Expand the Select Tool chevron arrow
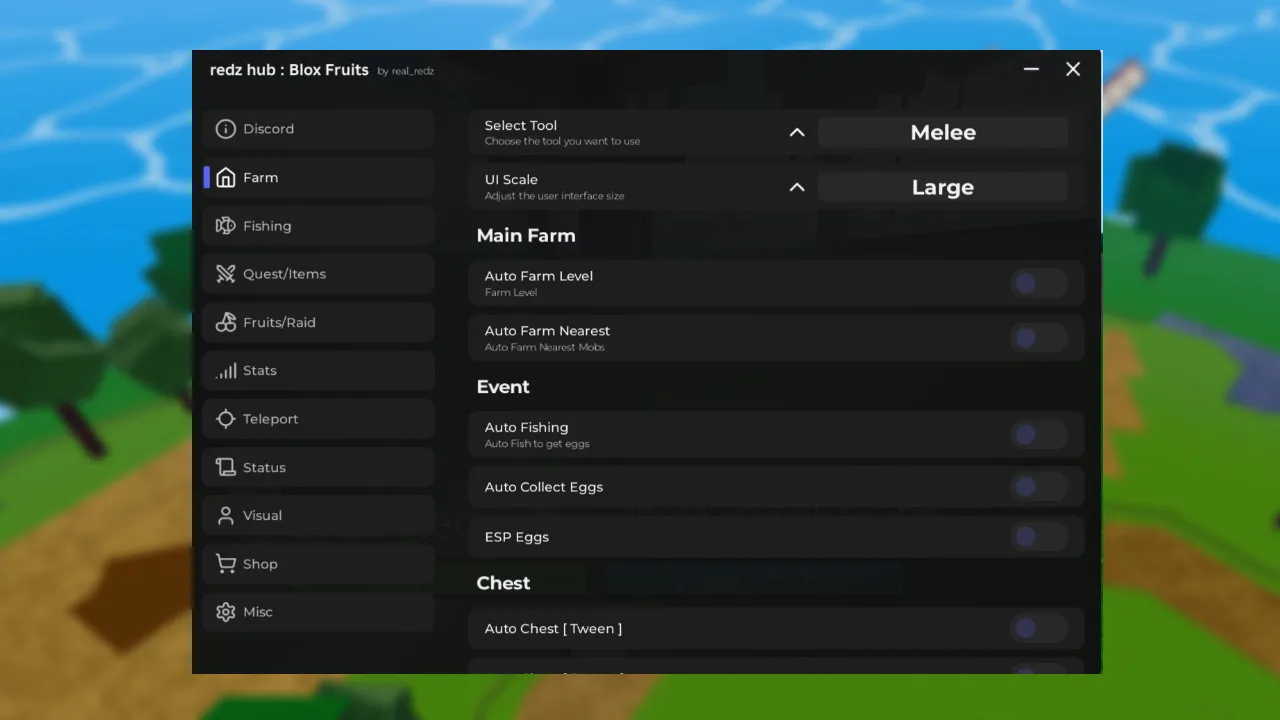 pos(797,132)
